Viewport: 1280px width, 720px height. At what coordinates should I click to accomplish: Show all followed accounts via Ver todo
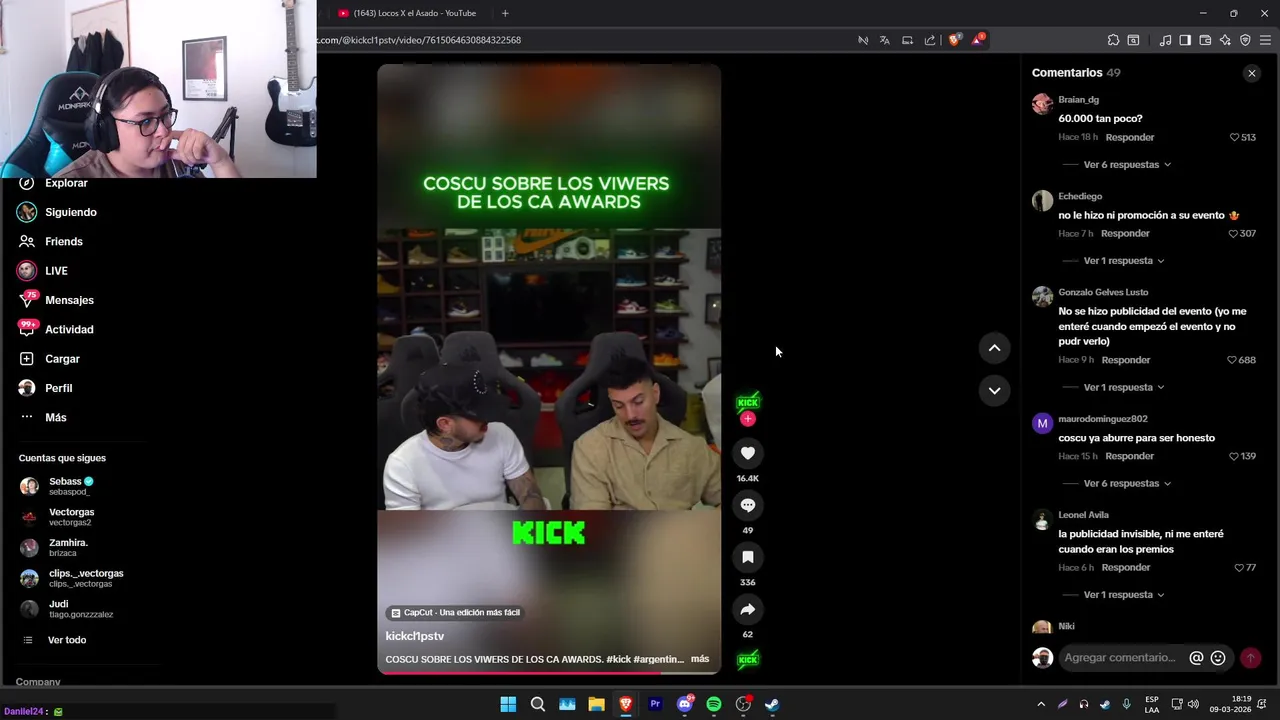point(67,640)
